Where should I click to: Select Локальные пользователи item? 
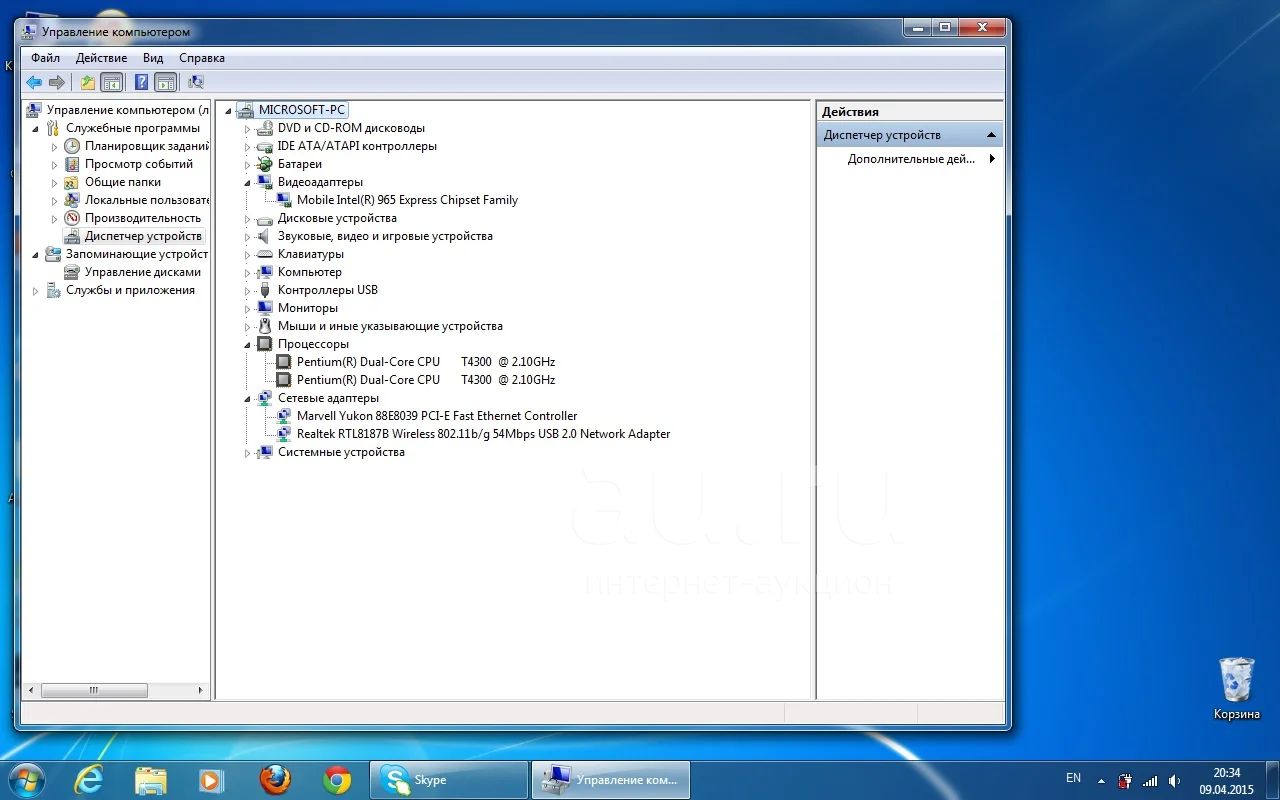147,200
